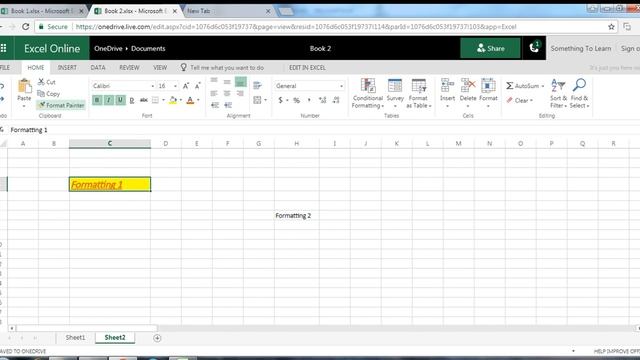Click the Paste icon
This screenshot has width=640, height=360.
pyautogui.click(x=24, y=87)
